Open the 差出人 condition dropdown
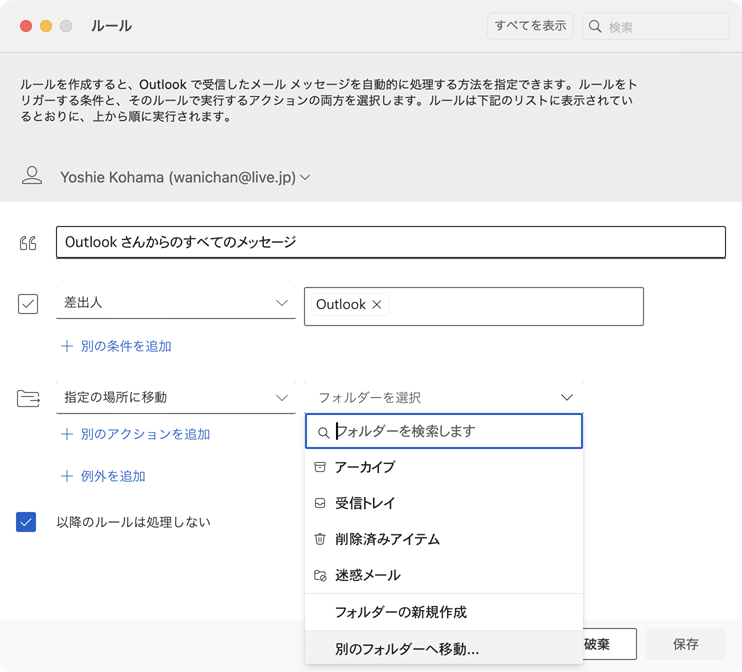 click(x=282, y=303)
